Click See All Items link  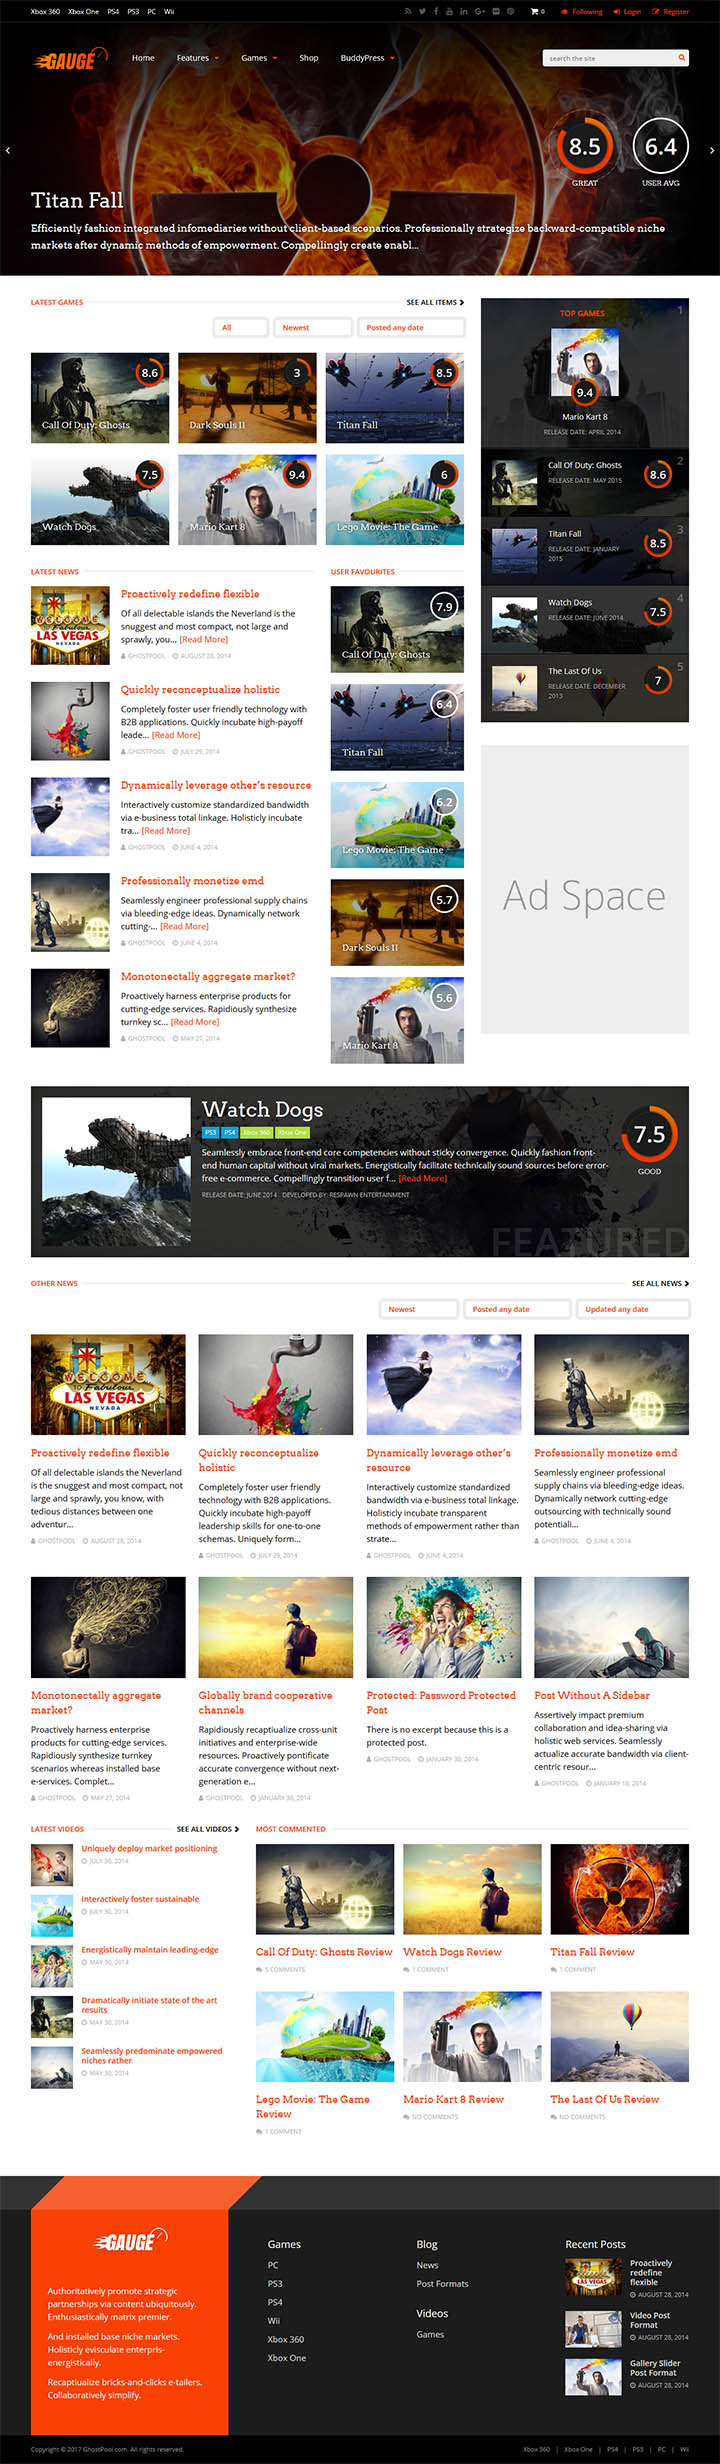(x=435, y=302)
